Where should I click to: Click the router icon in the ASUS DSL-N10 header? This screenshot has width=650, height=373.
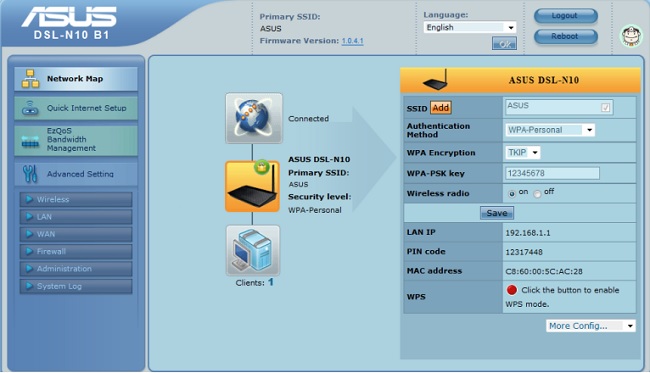[x=436, y=80]
